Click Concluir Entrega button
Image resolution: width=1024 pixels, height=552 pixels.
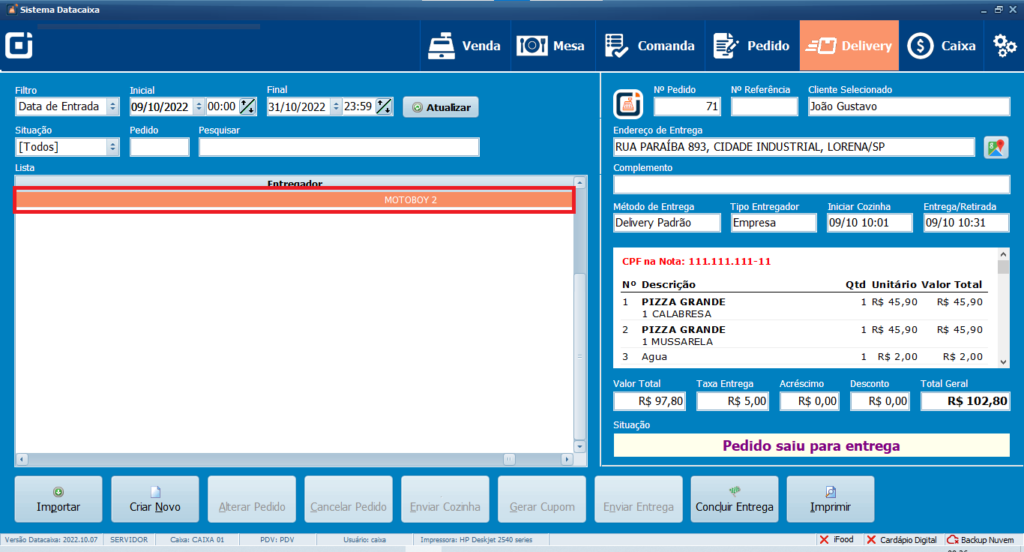pyautogui.click(x=734, y=499)
